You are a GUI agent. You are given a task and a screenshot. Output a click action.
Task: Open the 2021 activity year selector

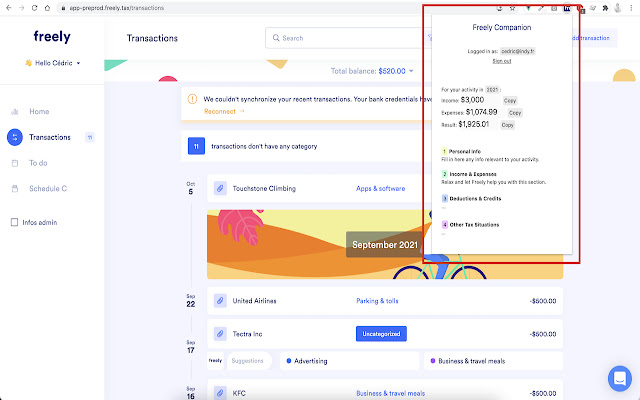[x=492, y=89]
